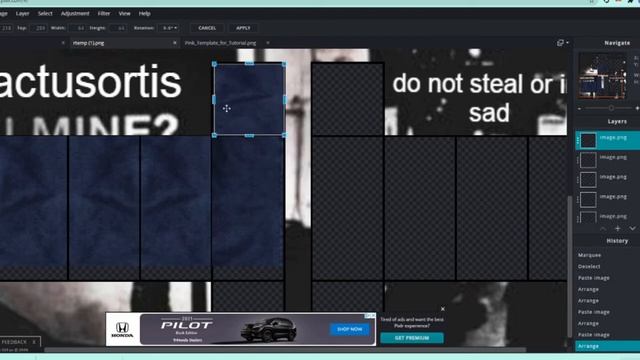Click the horizontal canvas scrollbar
This screenshot has height=360, width=640.
point(285,350)
